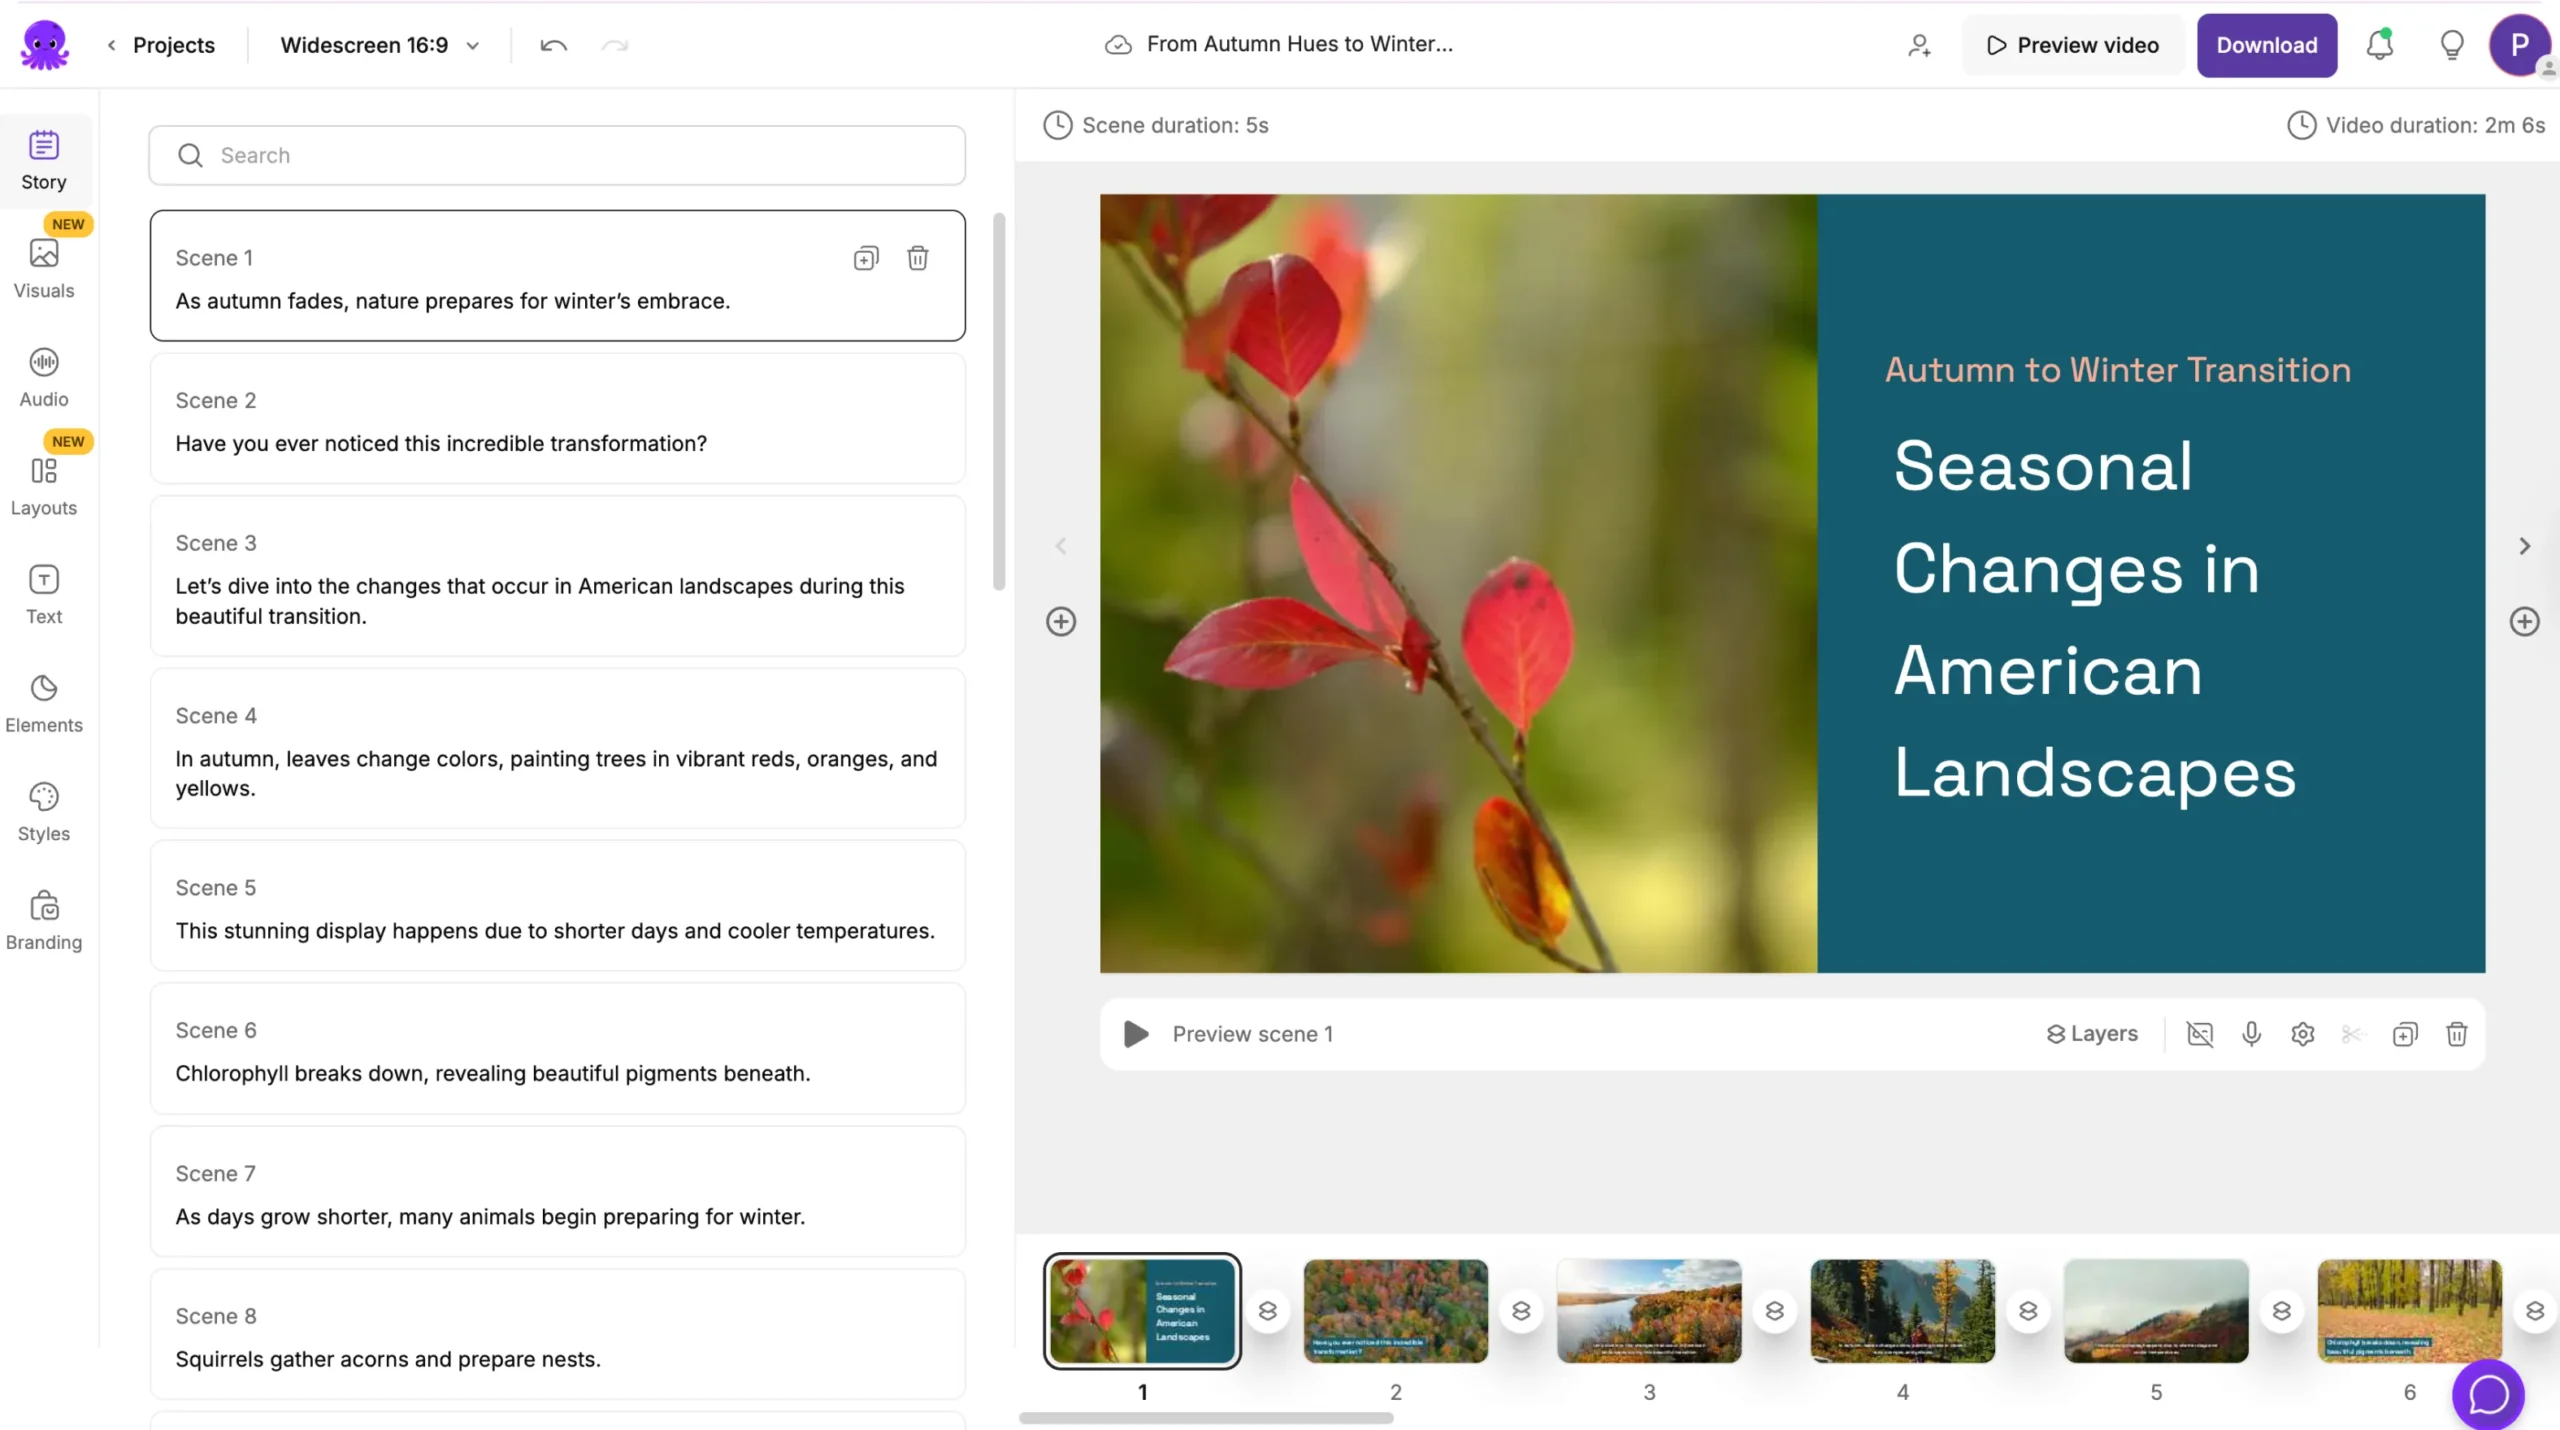Open the Visuals panel in the sidebar
This screenshot has width=2560, height=1430.
(x=43, y=268)
